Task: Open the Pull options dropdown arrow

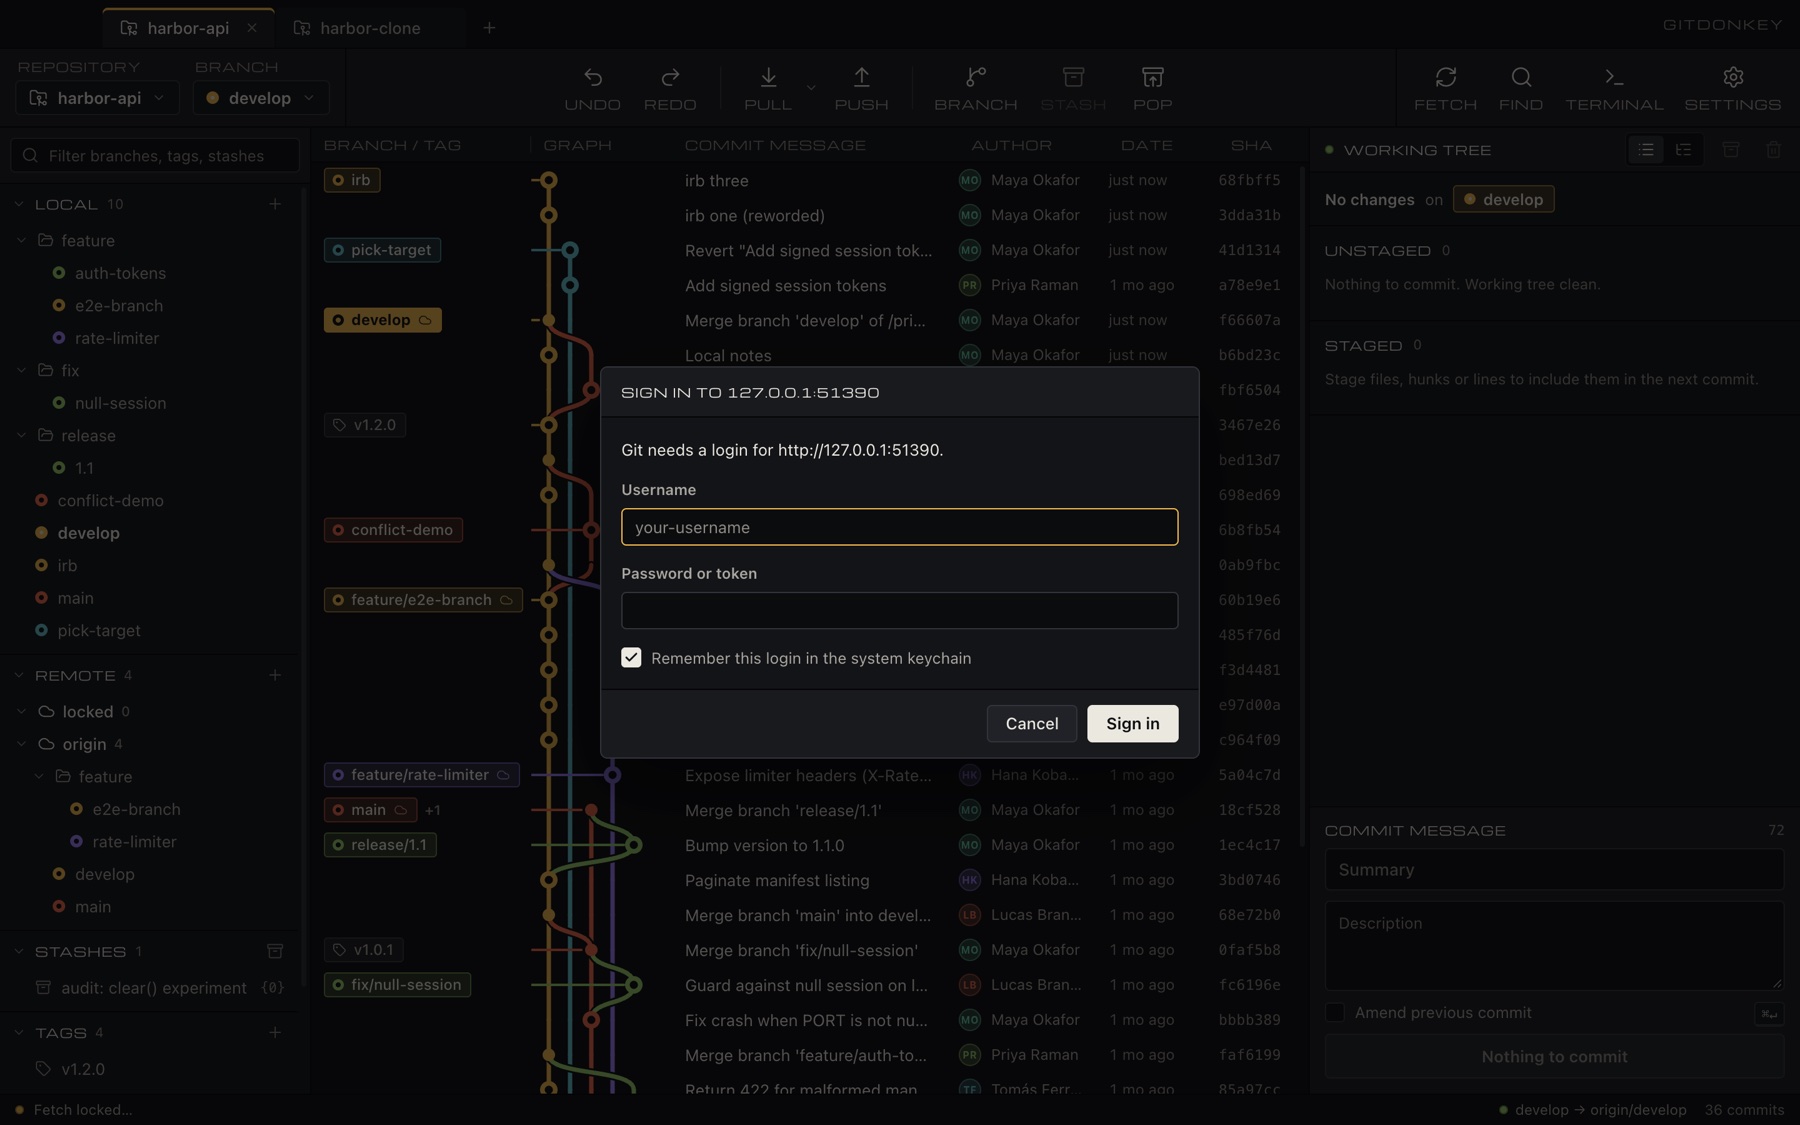Action: pos(811,88)
